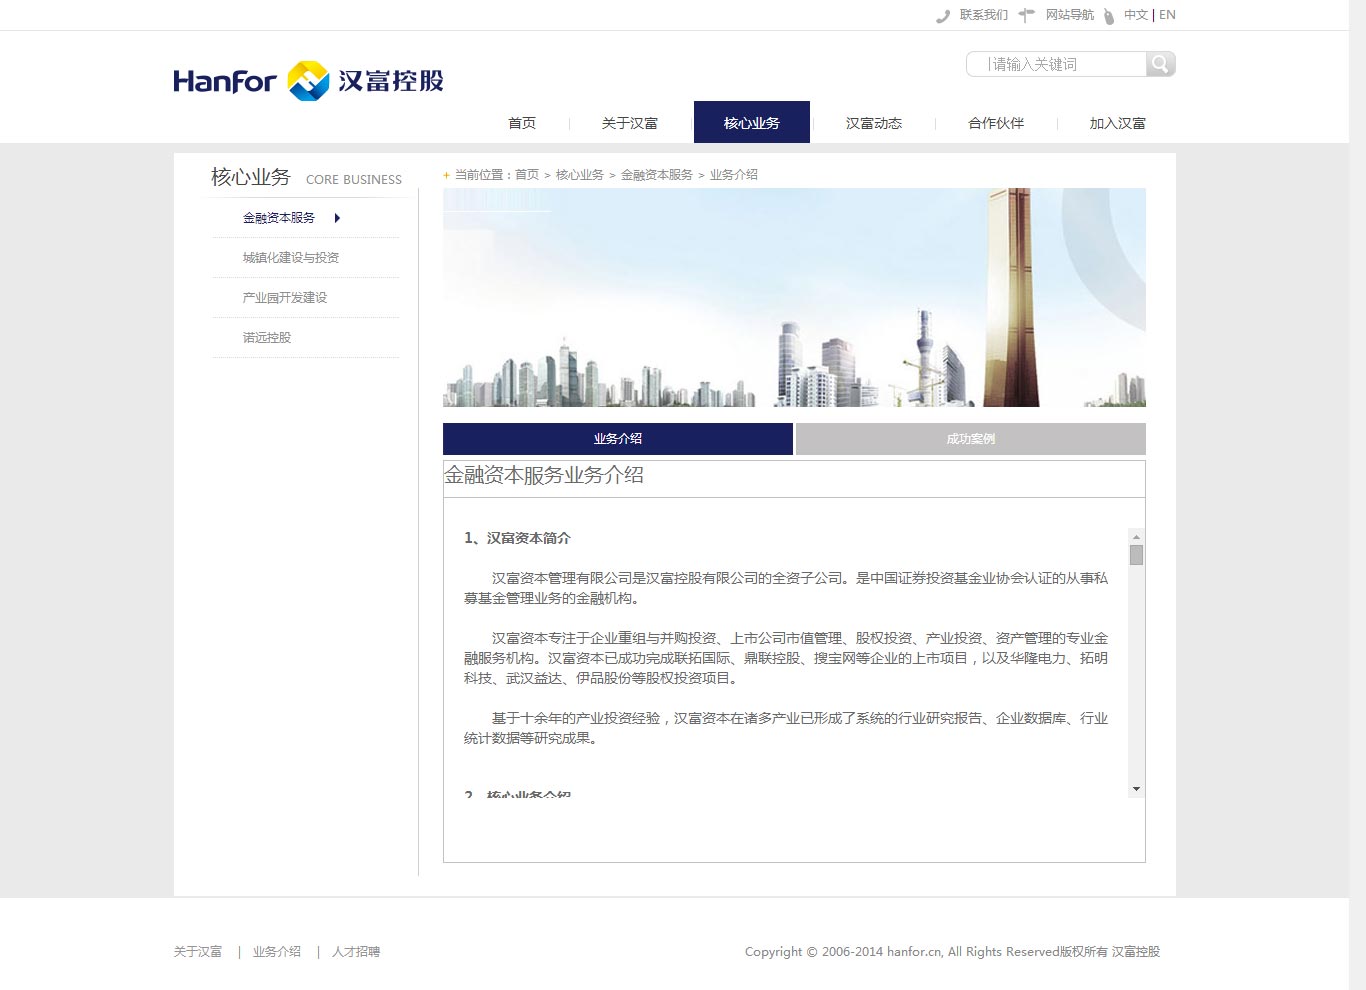1366x990 pixels.
Task: Click the phone icon beside 联系我们
Action: point(942,16)
